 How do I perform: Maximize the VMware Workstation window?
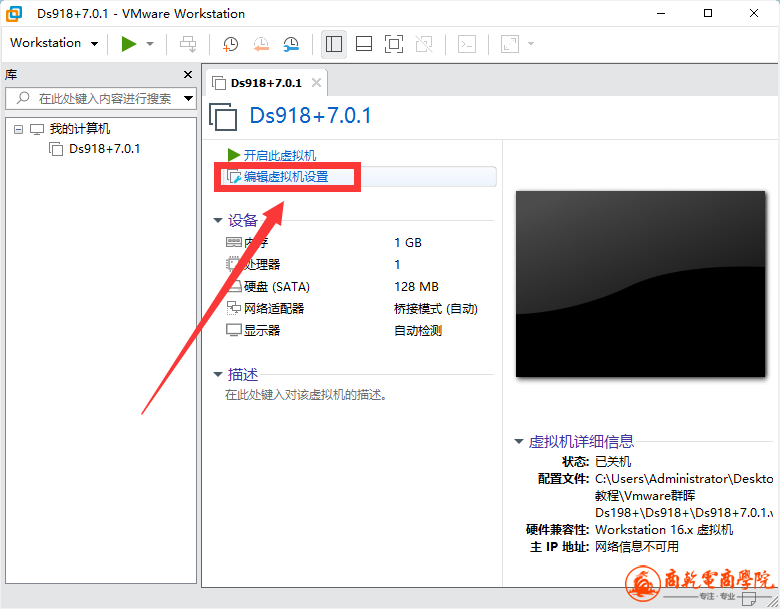pyautogui.click(x=708, y=13)
